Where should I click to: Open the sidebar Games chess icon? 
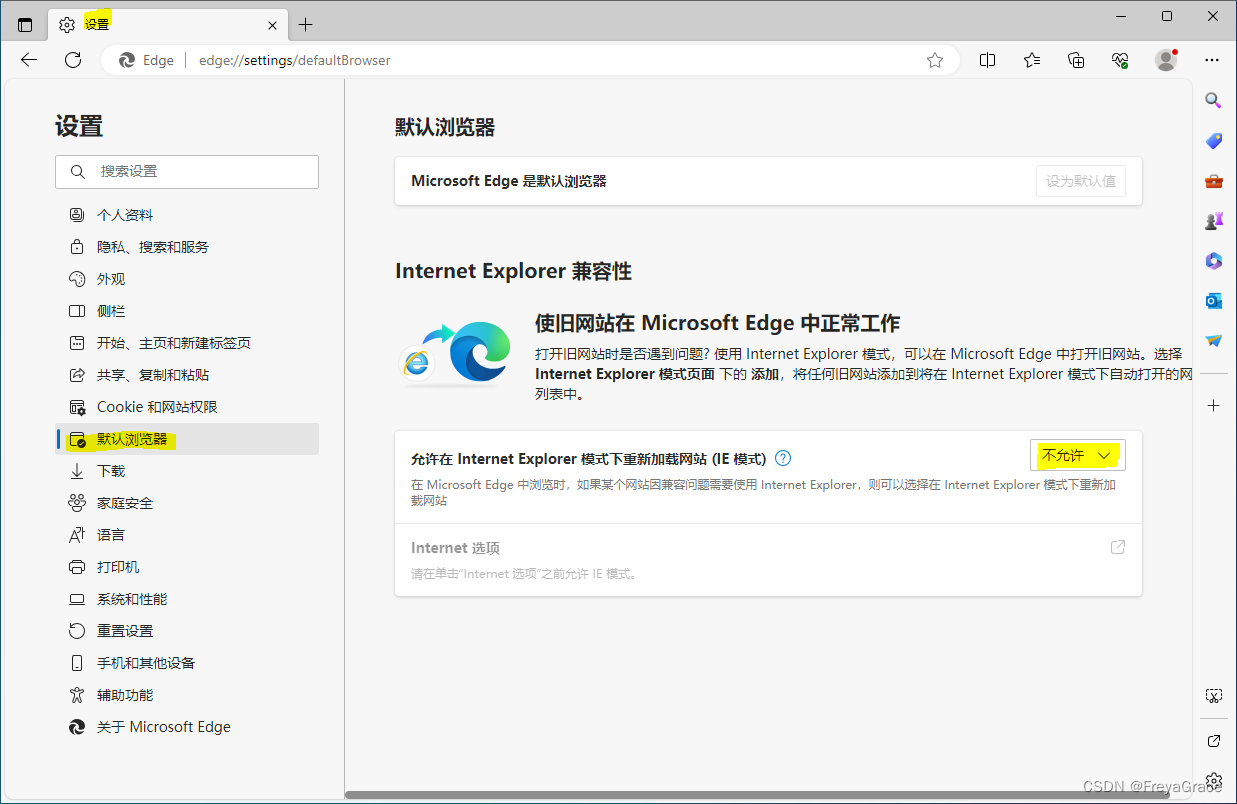(1214, 221)
